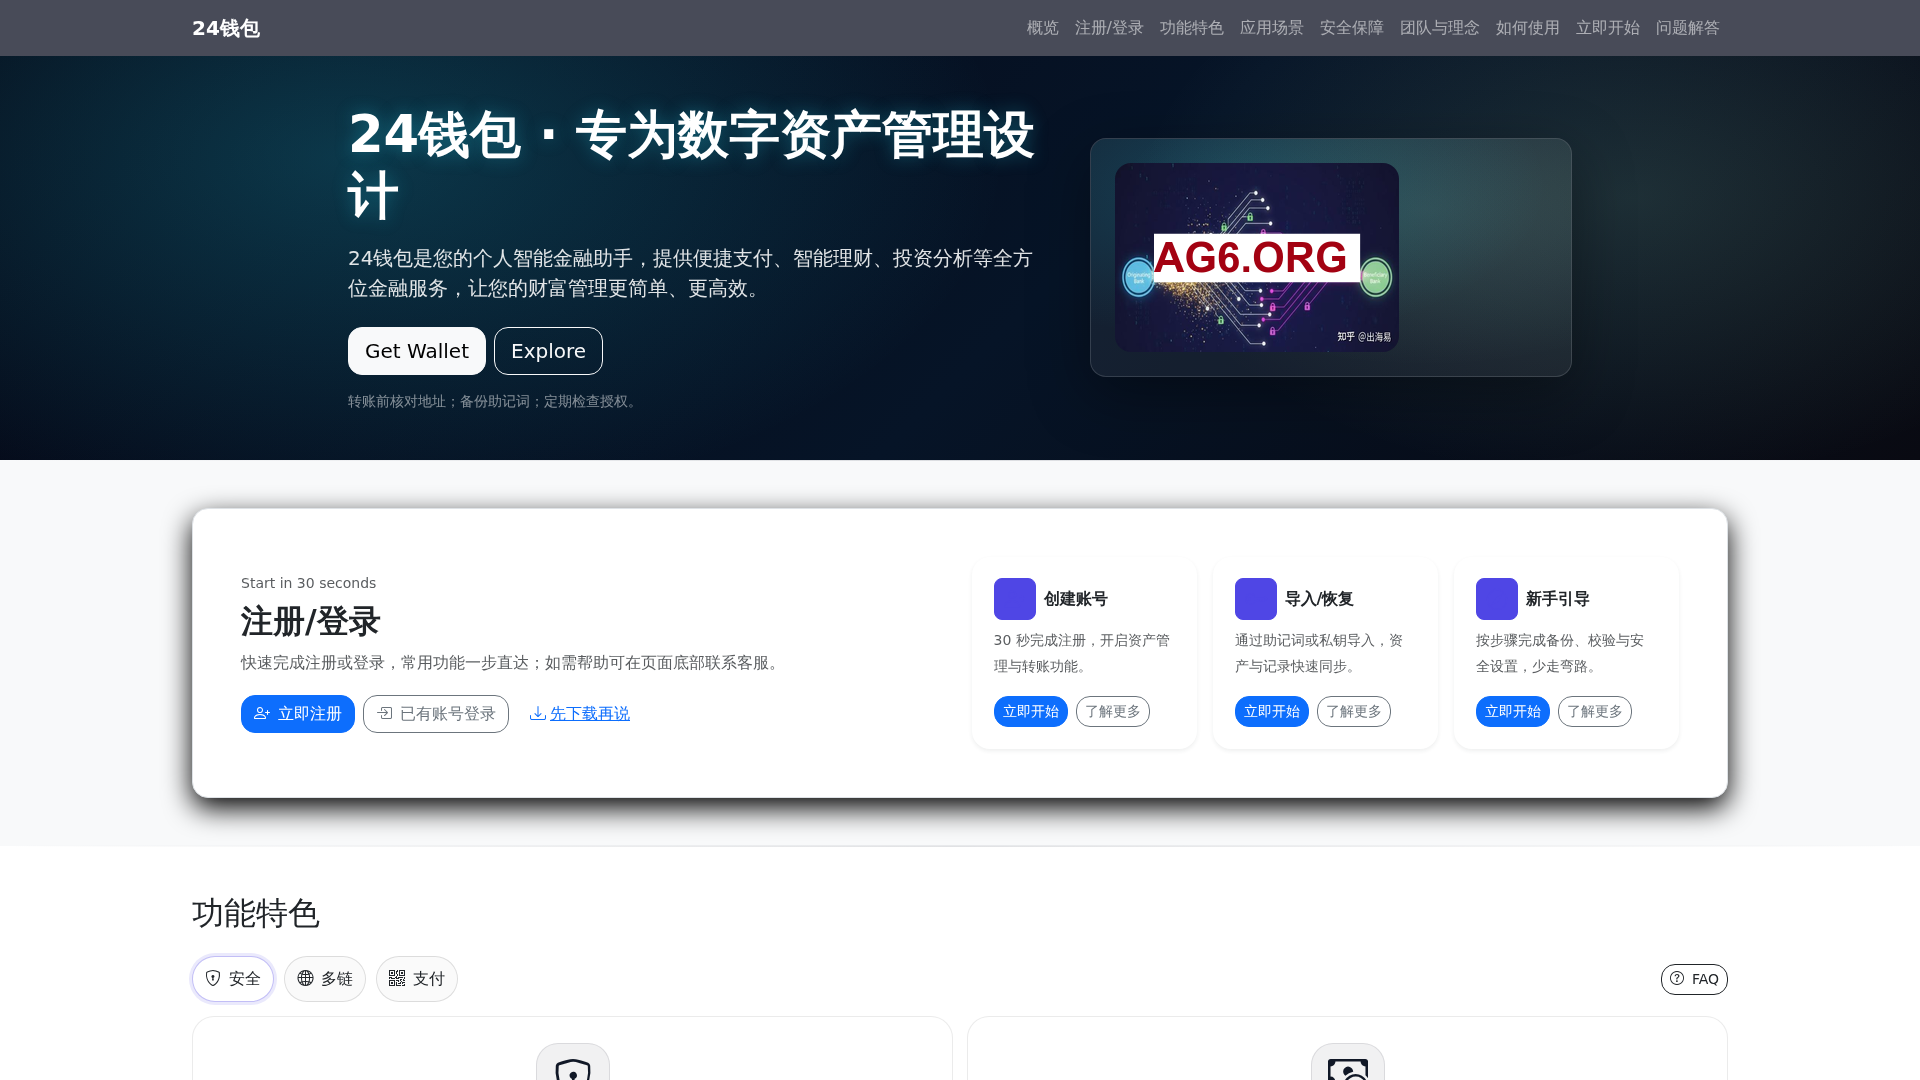Open the FAQ button
The height and width of the screenshot is (1080, 1920).
1694,979
